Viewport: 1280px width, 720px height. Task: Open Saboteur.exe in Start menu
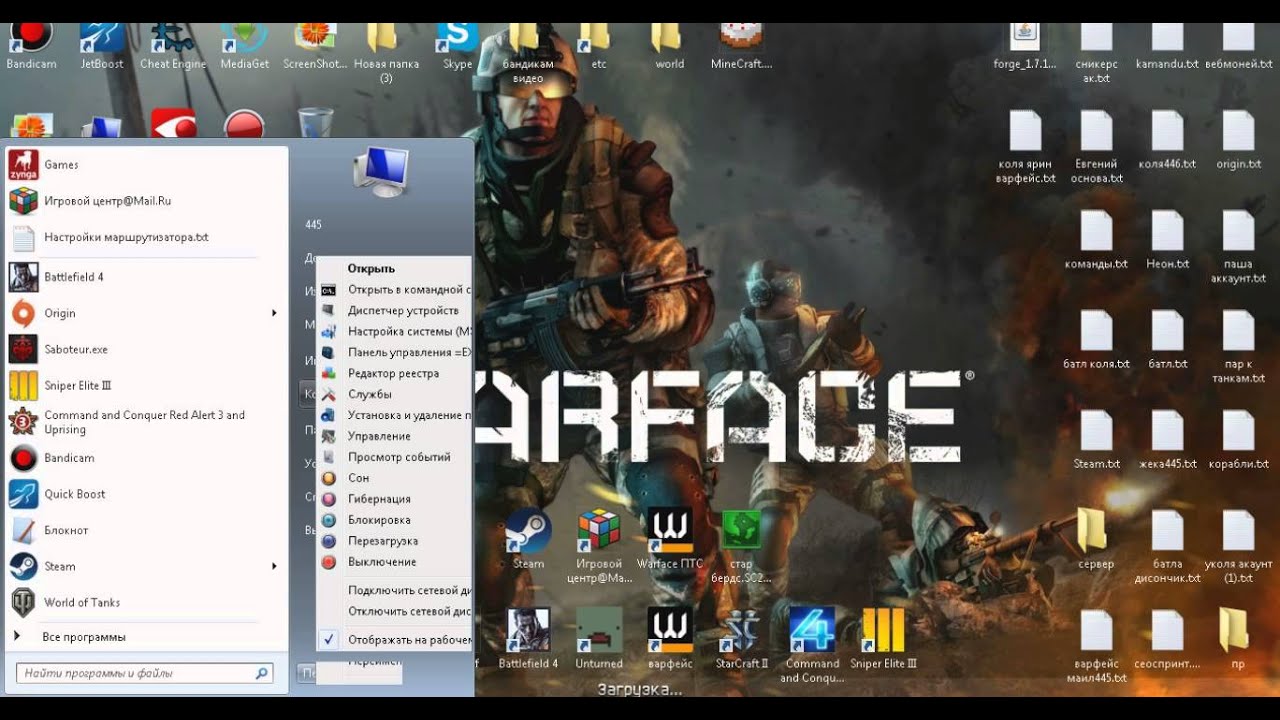tap(147, 349)
